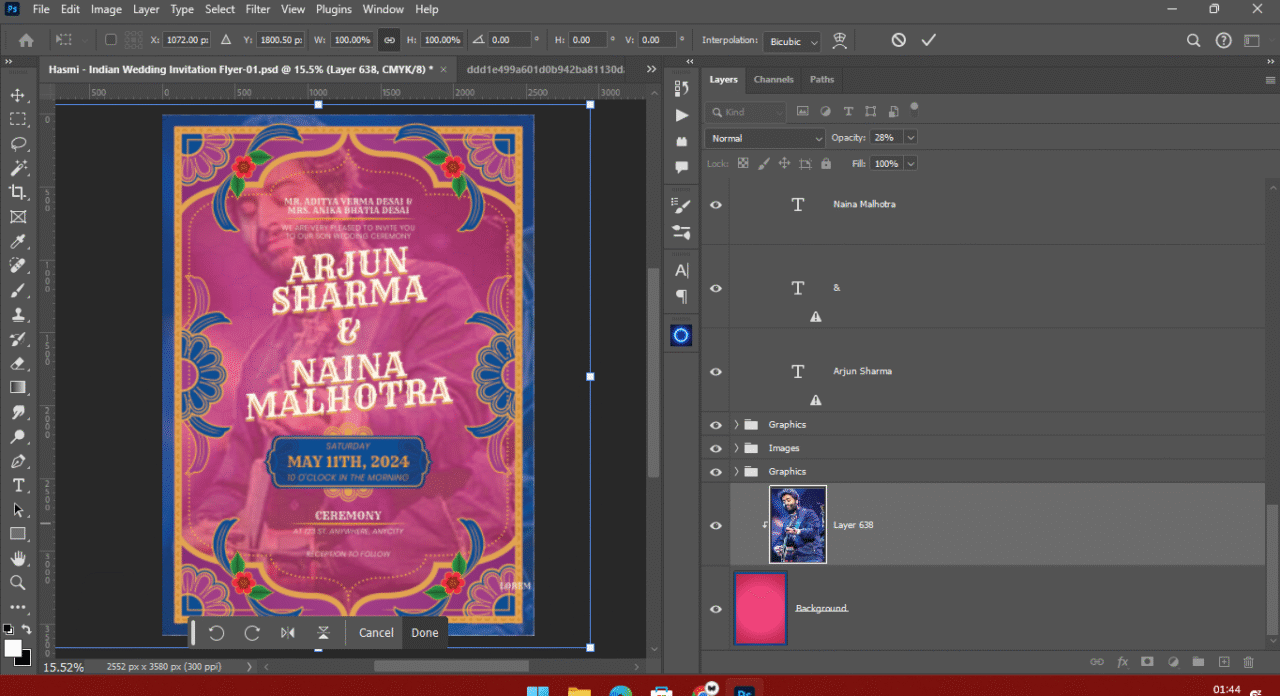Open the Filter menu

(258, 9)
